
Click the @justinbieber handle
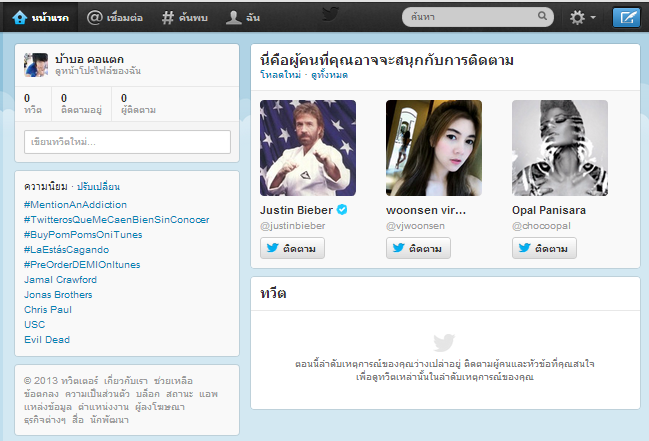tap(293, 226)
